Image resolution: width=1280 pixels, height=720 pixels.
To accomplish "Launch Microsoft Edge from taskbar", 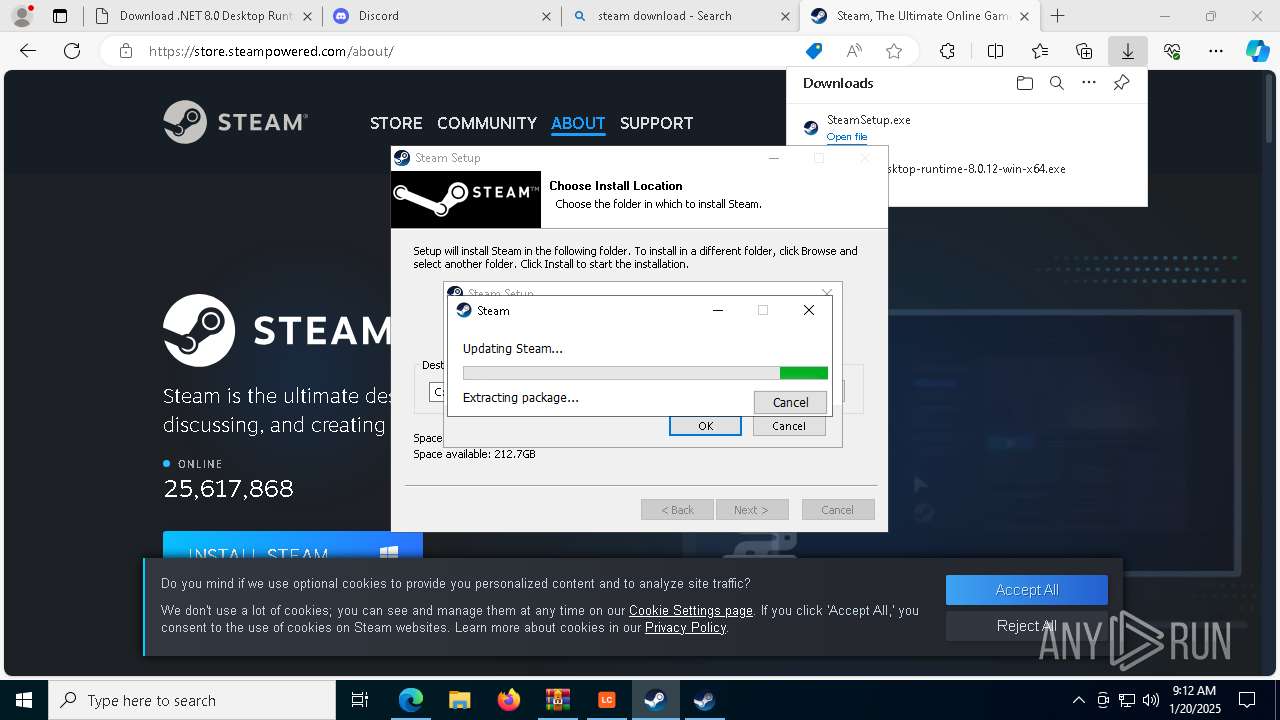I will (x=411, y=700).
